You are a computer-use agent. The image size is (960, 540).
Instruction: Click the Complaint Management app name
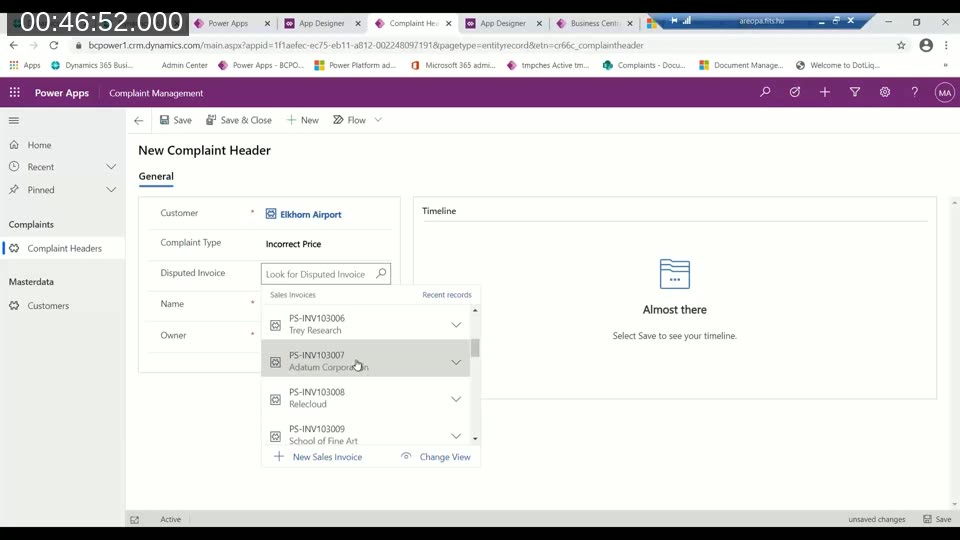(x=156, y=93)
